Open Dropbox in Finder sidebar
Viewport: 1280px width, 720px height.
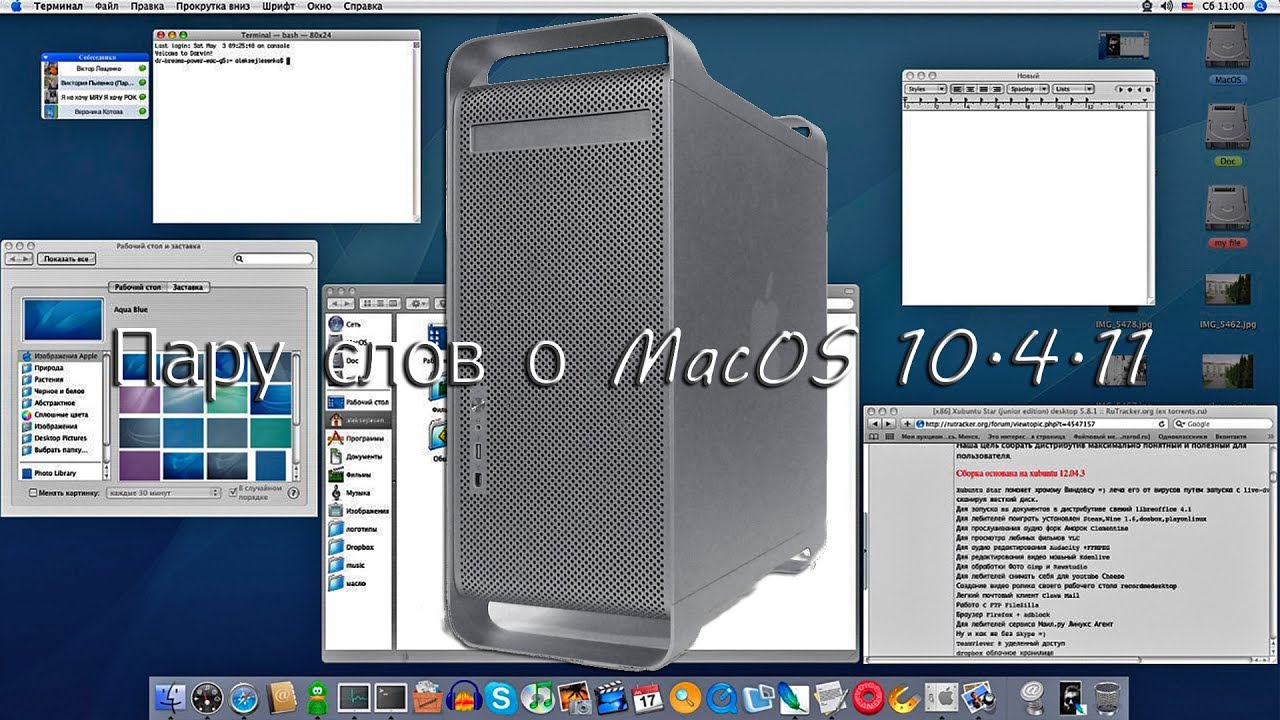(358, 547)
